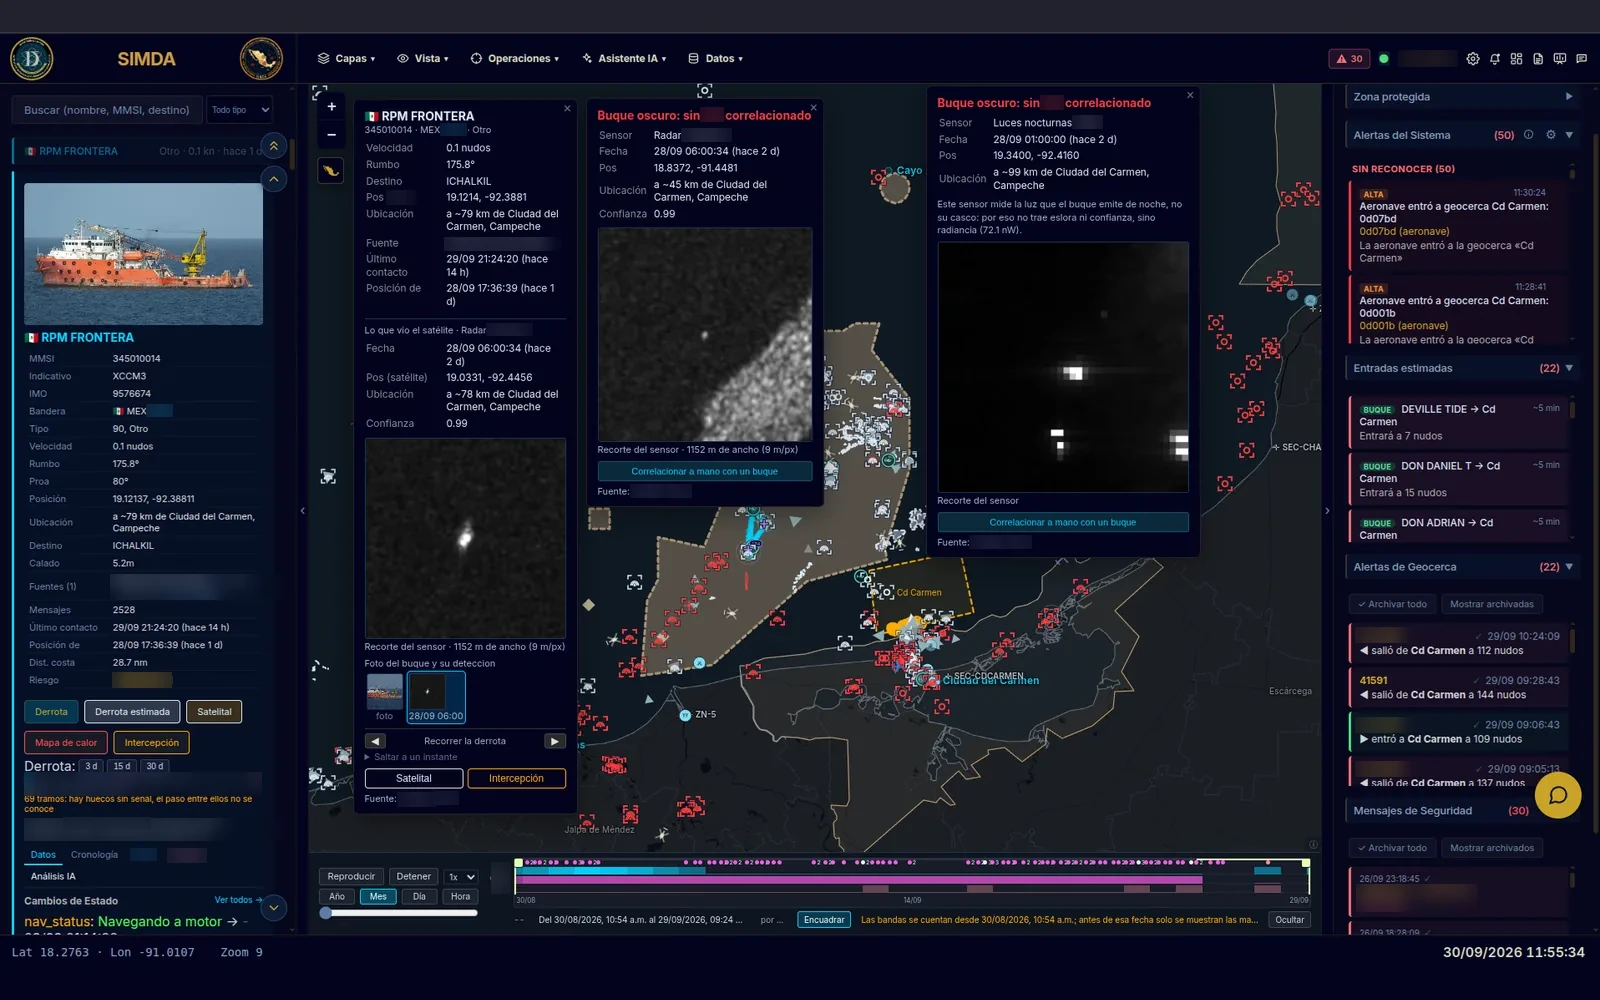Open the presentation chart icon in top bar
The image size is (1600, 1000).
pyautogui.click(x=1560, y=59)
